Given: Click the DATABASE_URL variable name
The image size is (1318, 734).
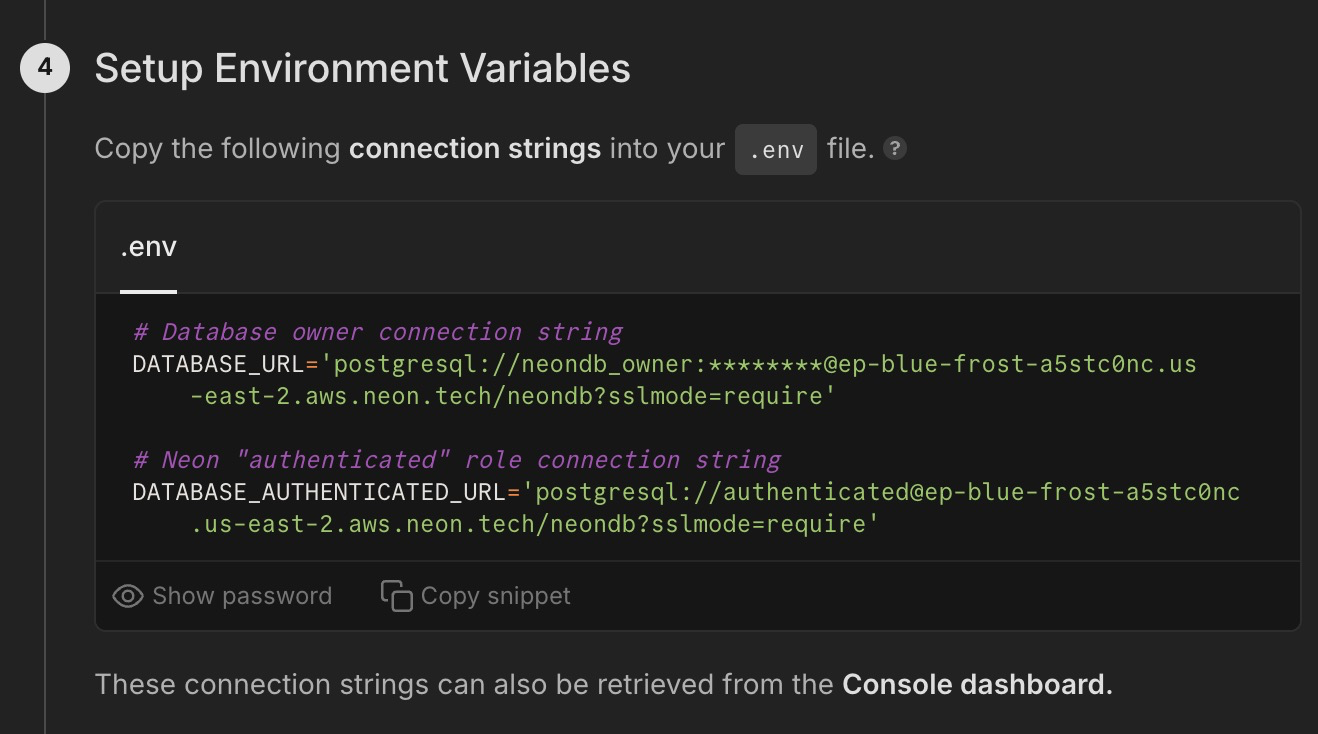Looking at the screenshot, I should tap(218, 364).
